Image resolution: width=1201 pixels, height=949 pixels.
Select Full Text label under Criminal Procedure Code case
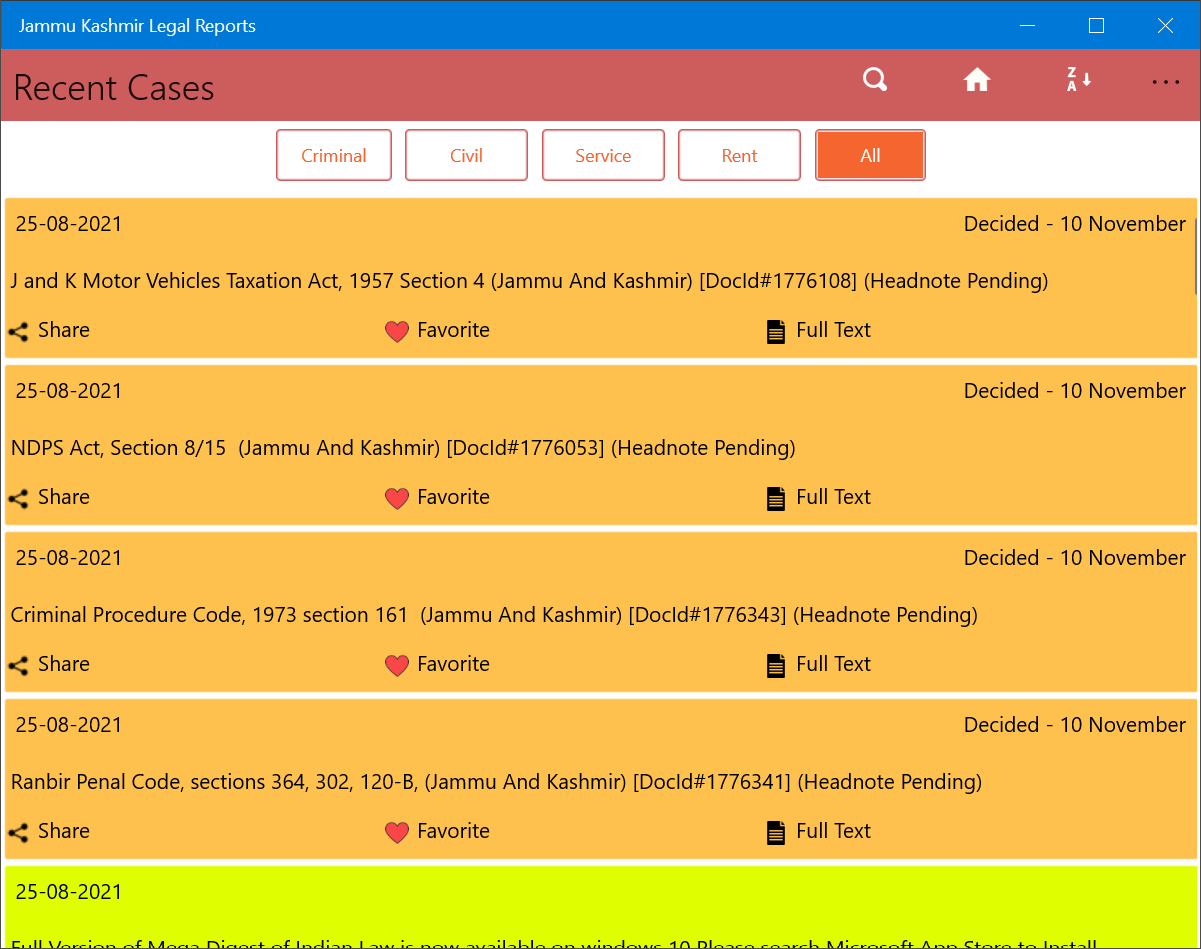[833, 664]
